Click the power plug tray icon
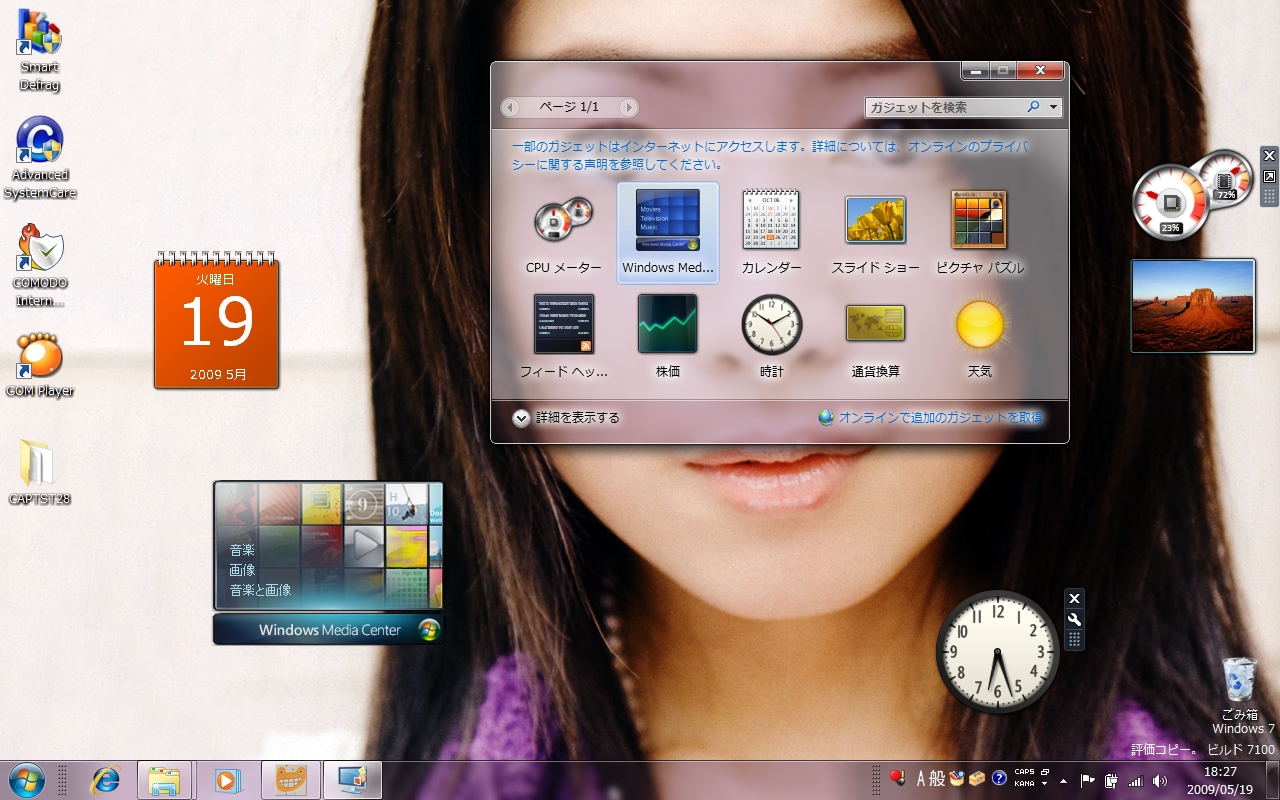Screen dimensions: 1280x800 [x=1111, y=780]
